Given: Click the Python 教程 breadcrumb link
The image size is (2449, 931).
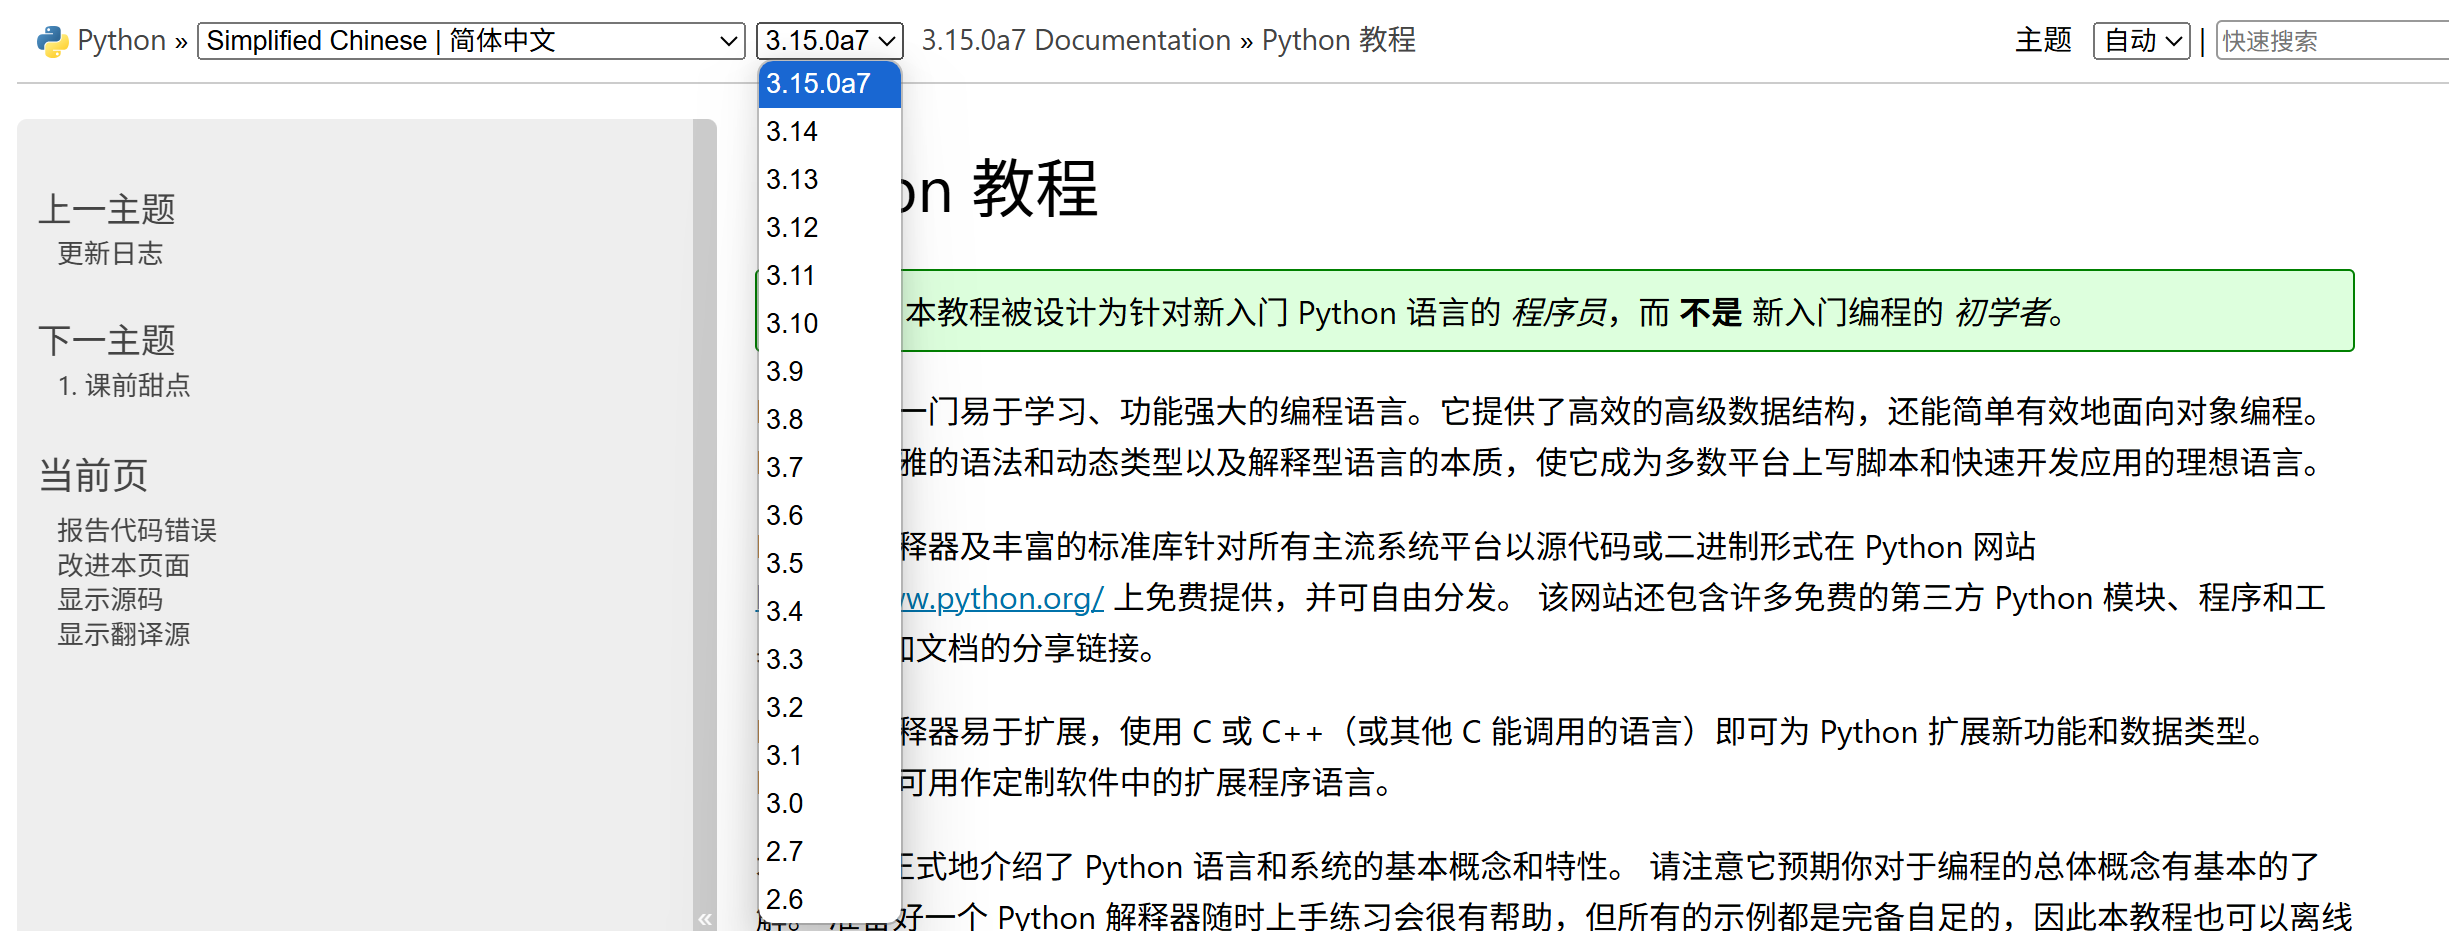Looking at the screenshot, I should click(1339, 41).
